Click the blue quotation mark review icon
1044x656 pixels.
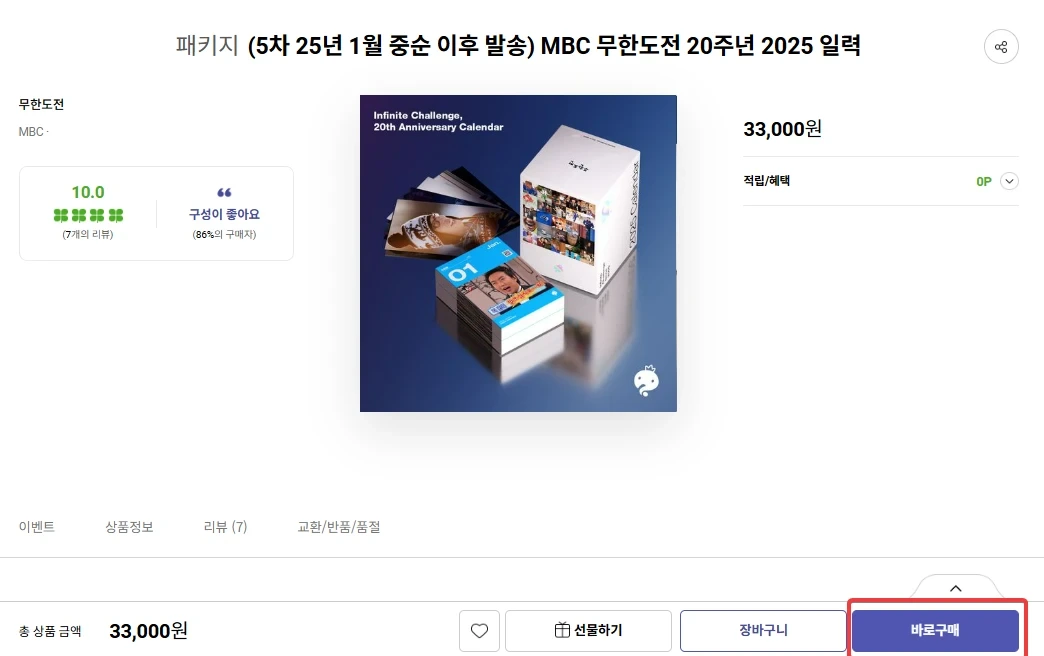tap(224, 192)
